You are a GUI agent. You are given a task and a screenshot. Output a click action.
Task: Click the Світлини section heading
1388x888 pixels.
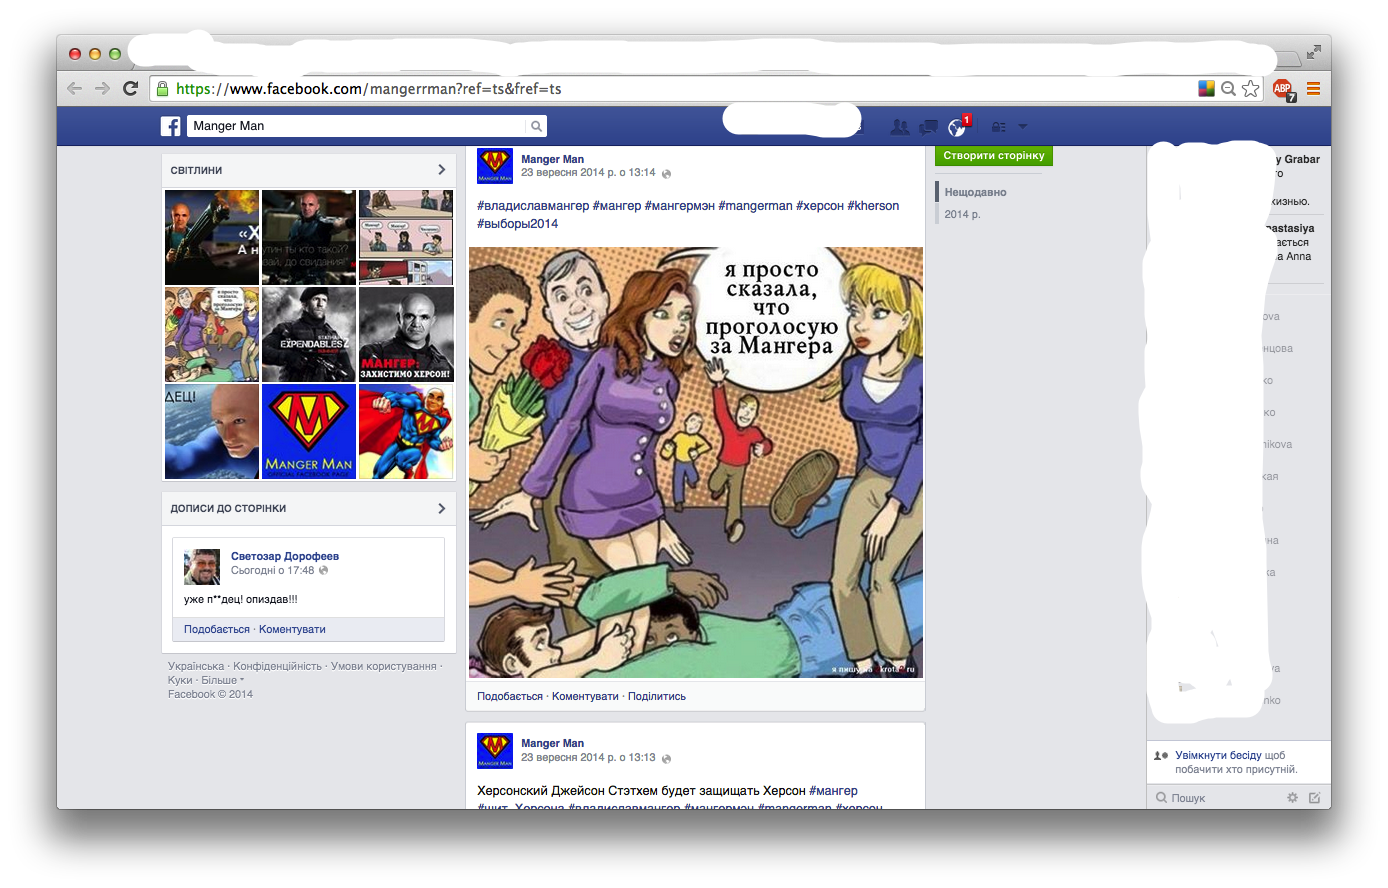point(196,170)
